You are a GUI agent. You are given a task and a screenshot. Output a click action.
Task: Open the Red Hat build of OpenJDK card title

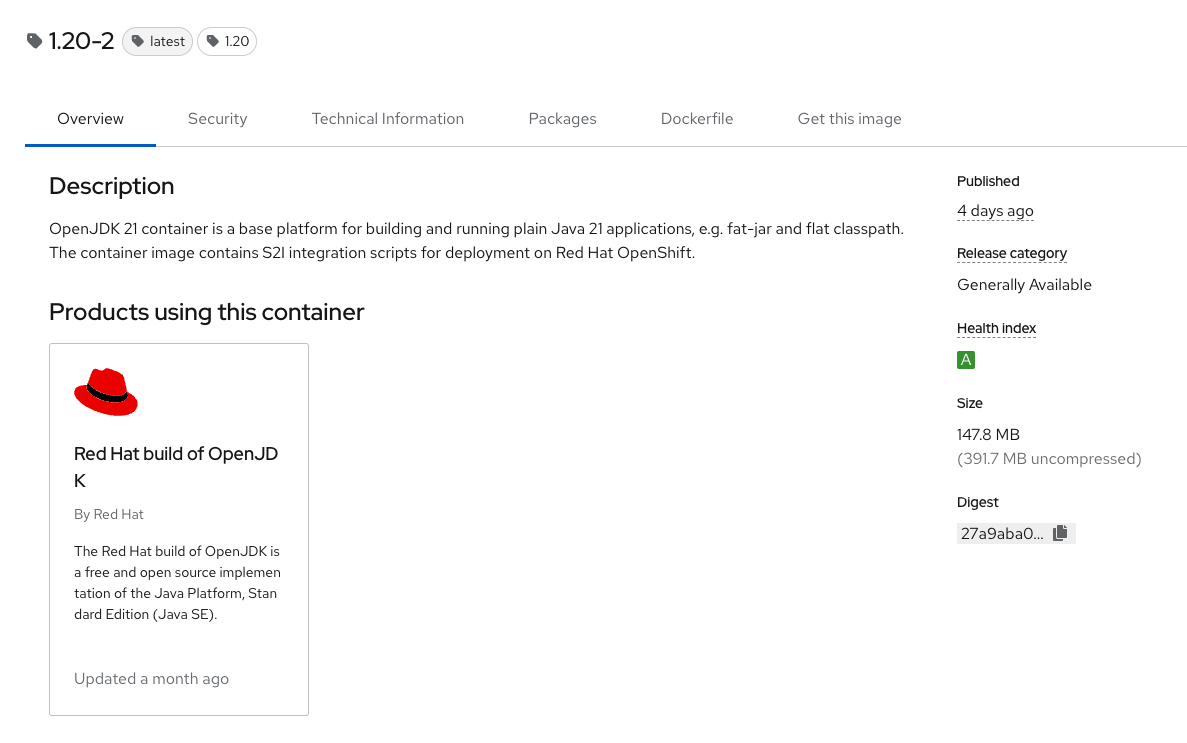click(x=176, y=467)
